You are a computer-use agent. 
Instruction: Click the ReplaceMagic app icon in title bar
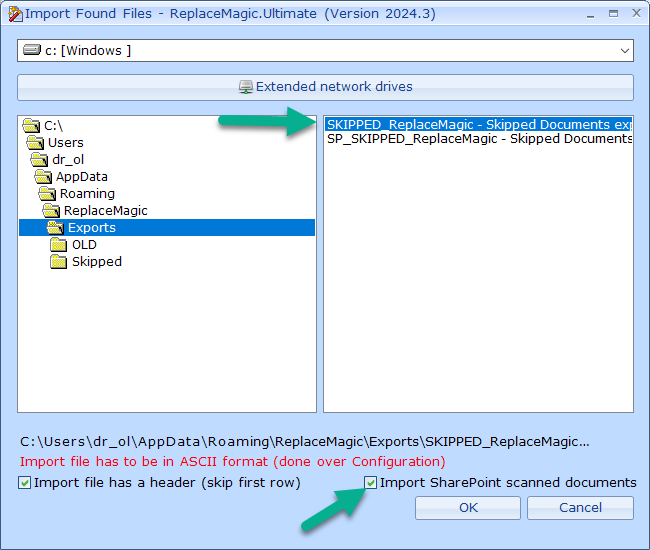[15, 14]
